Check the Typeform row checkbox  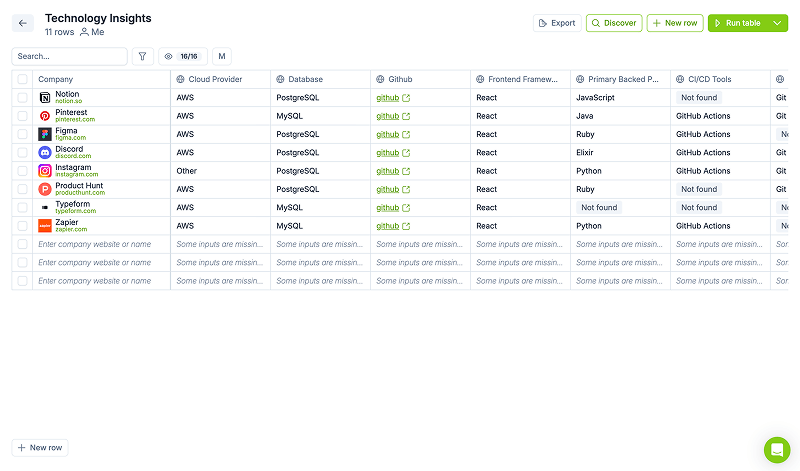[x=22, y=208]
